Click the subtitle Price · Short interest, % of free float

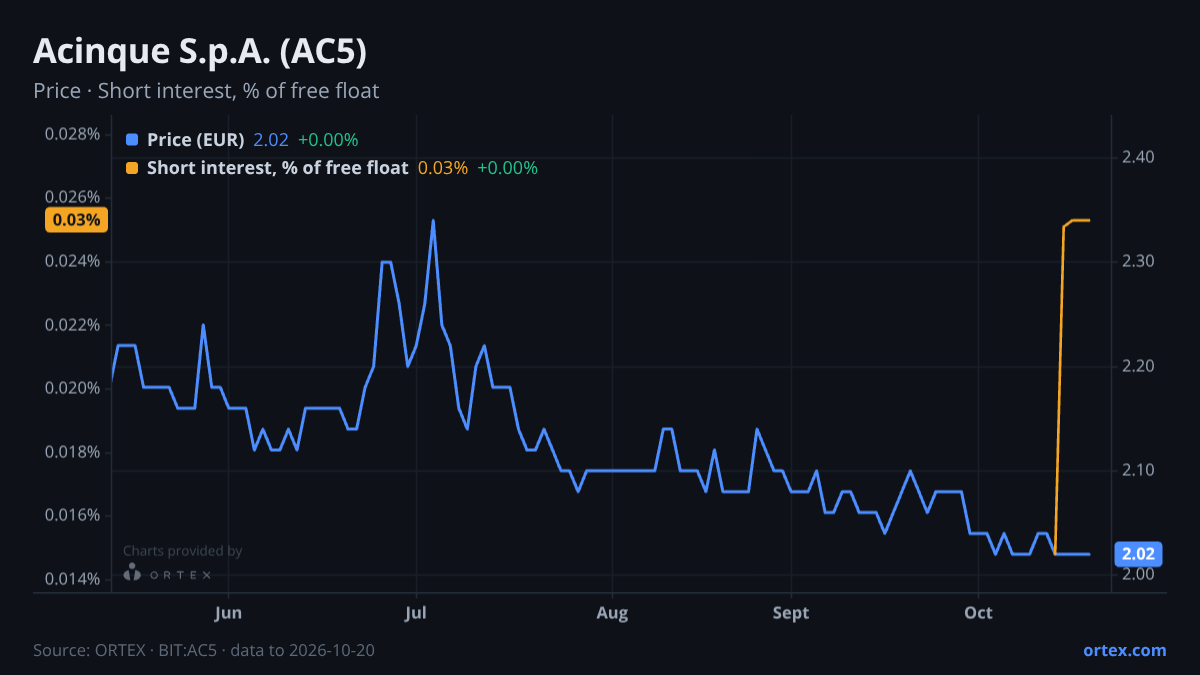tap(206, 91)
